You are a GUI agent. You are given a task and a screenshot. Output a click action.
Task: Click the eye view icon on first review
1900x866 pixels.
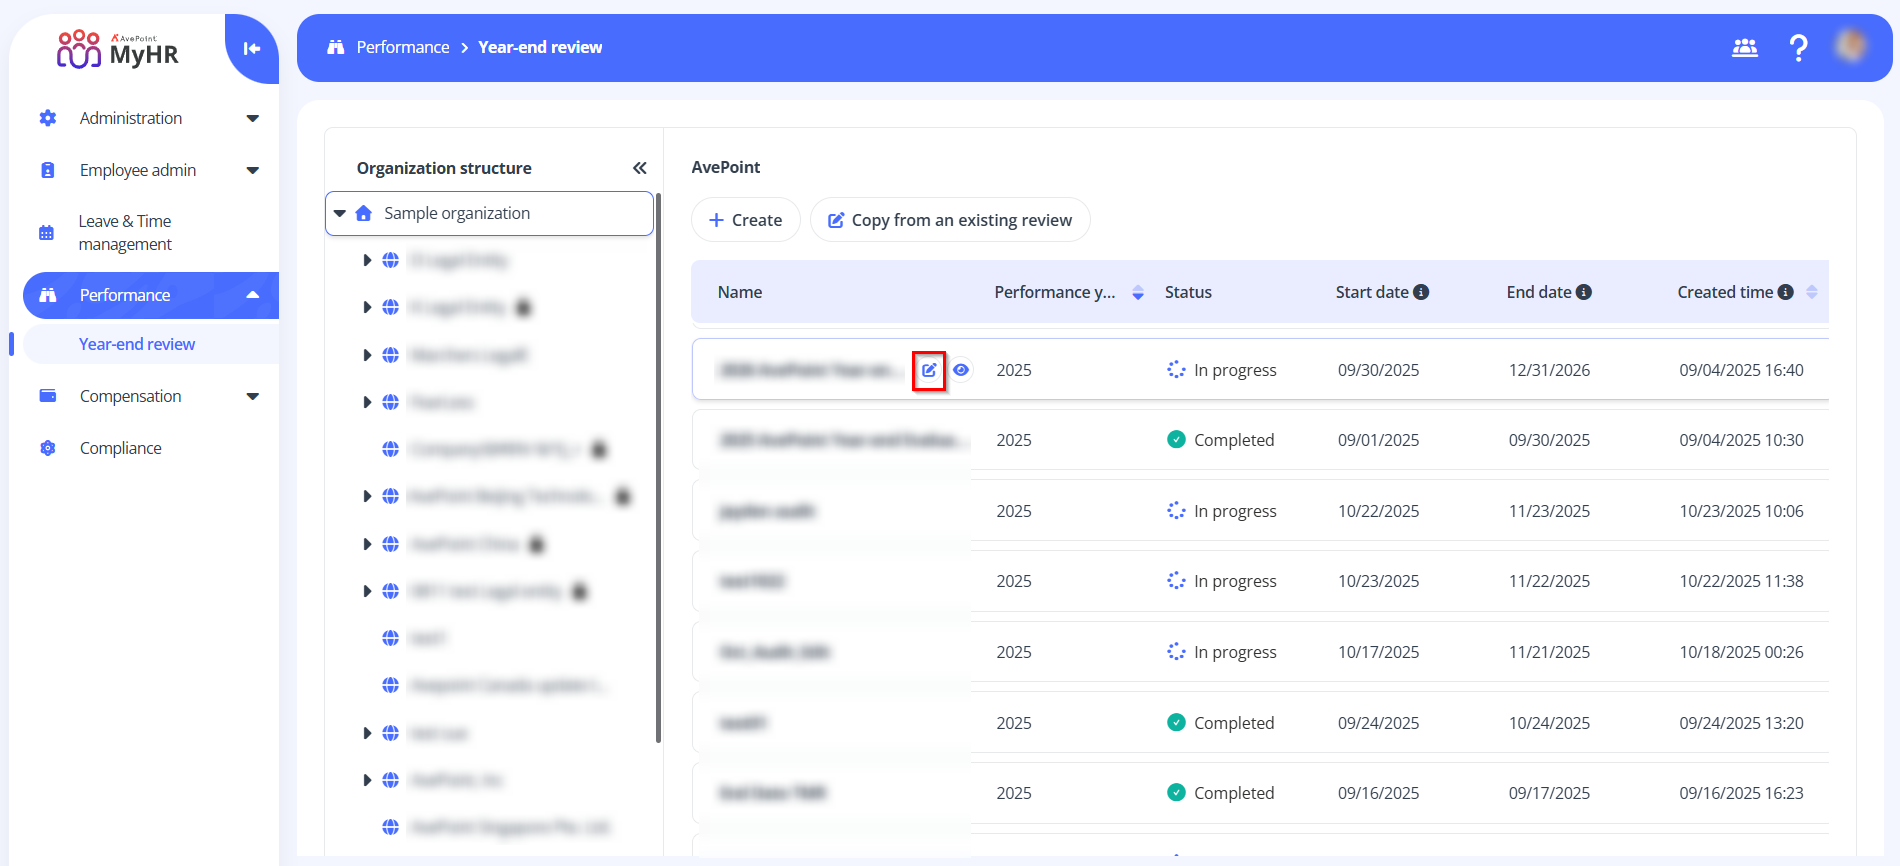(x=961, y=370)
